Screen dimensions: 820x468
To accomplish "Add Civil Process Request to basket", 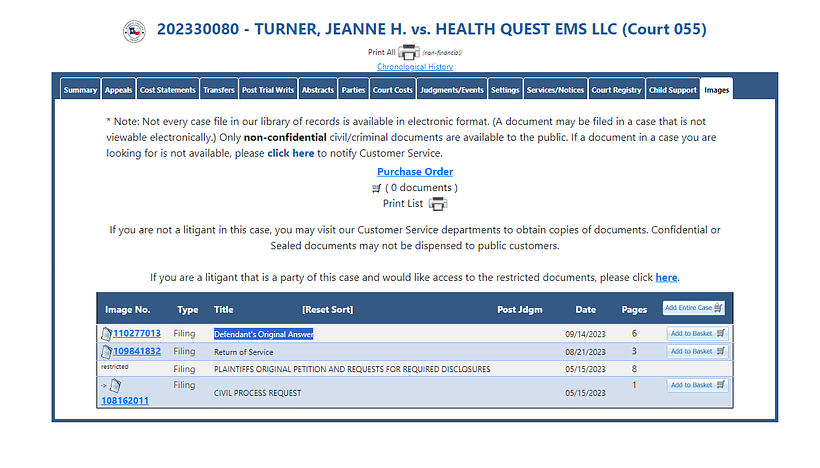I will click(698, 385).
